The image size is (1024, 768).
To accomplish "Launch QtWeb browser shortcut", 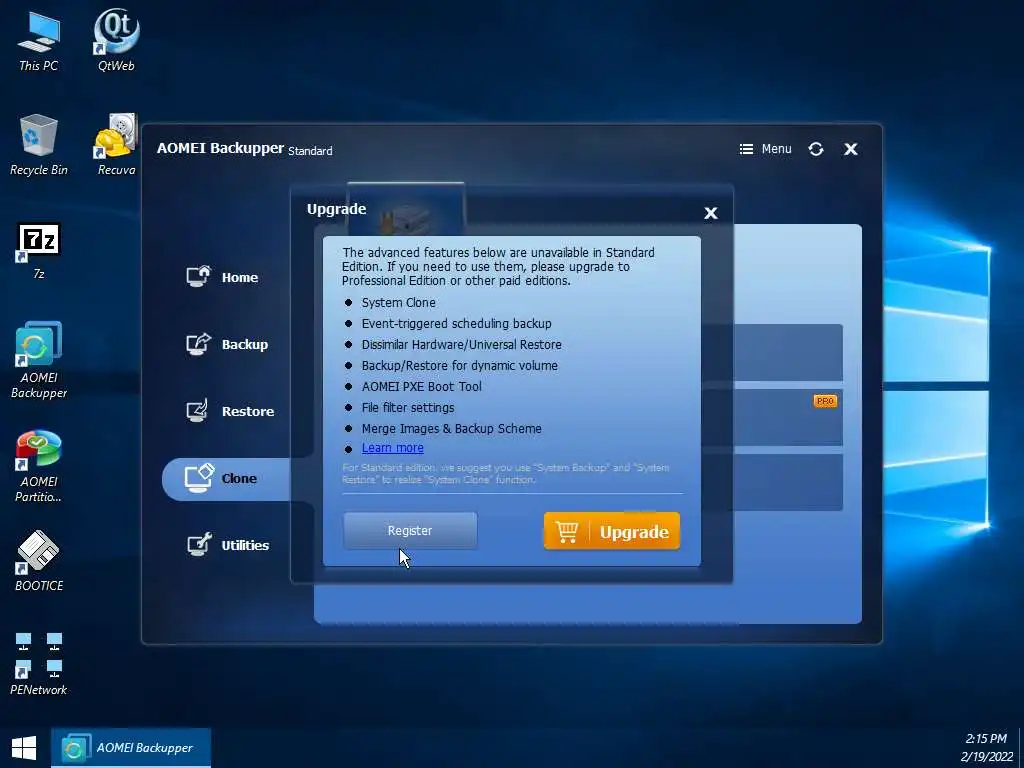I will pyautogui.click(x=116, y=40).
